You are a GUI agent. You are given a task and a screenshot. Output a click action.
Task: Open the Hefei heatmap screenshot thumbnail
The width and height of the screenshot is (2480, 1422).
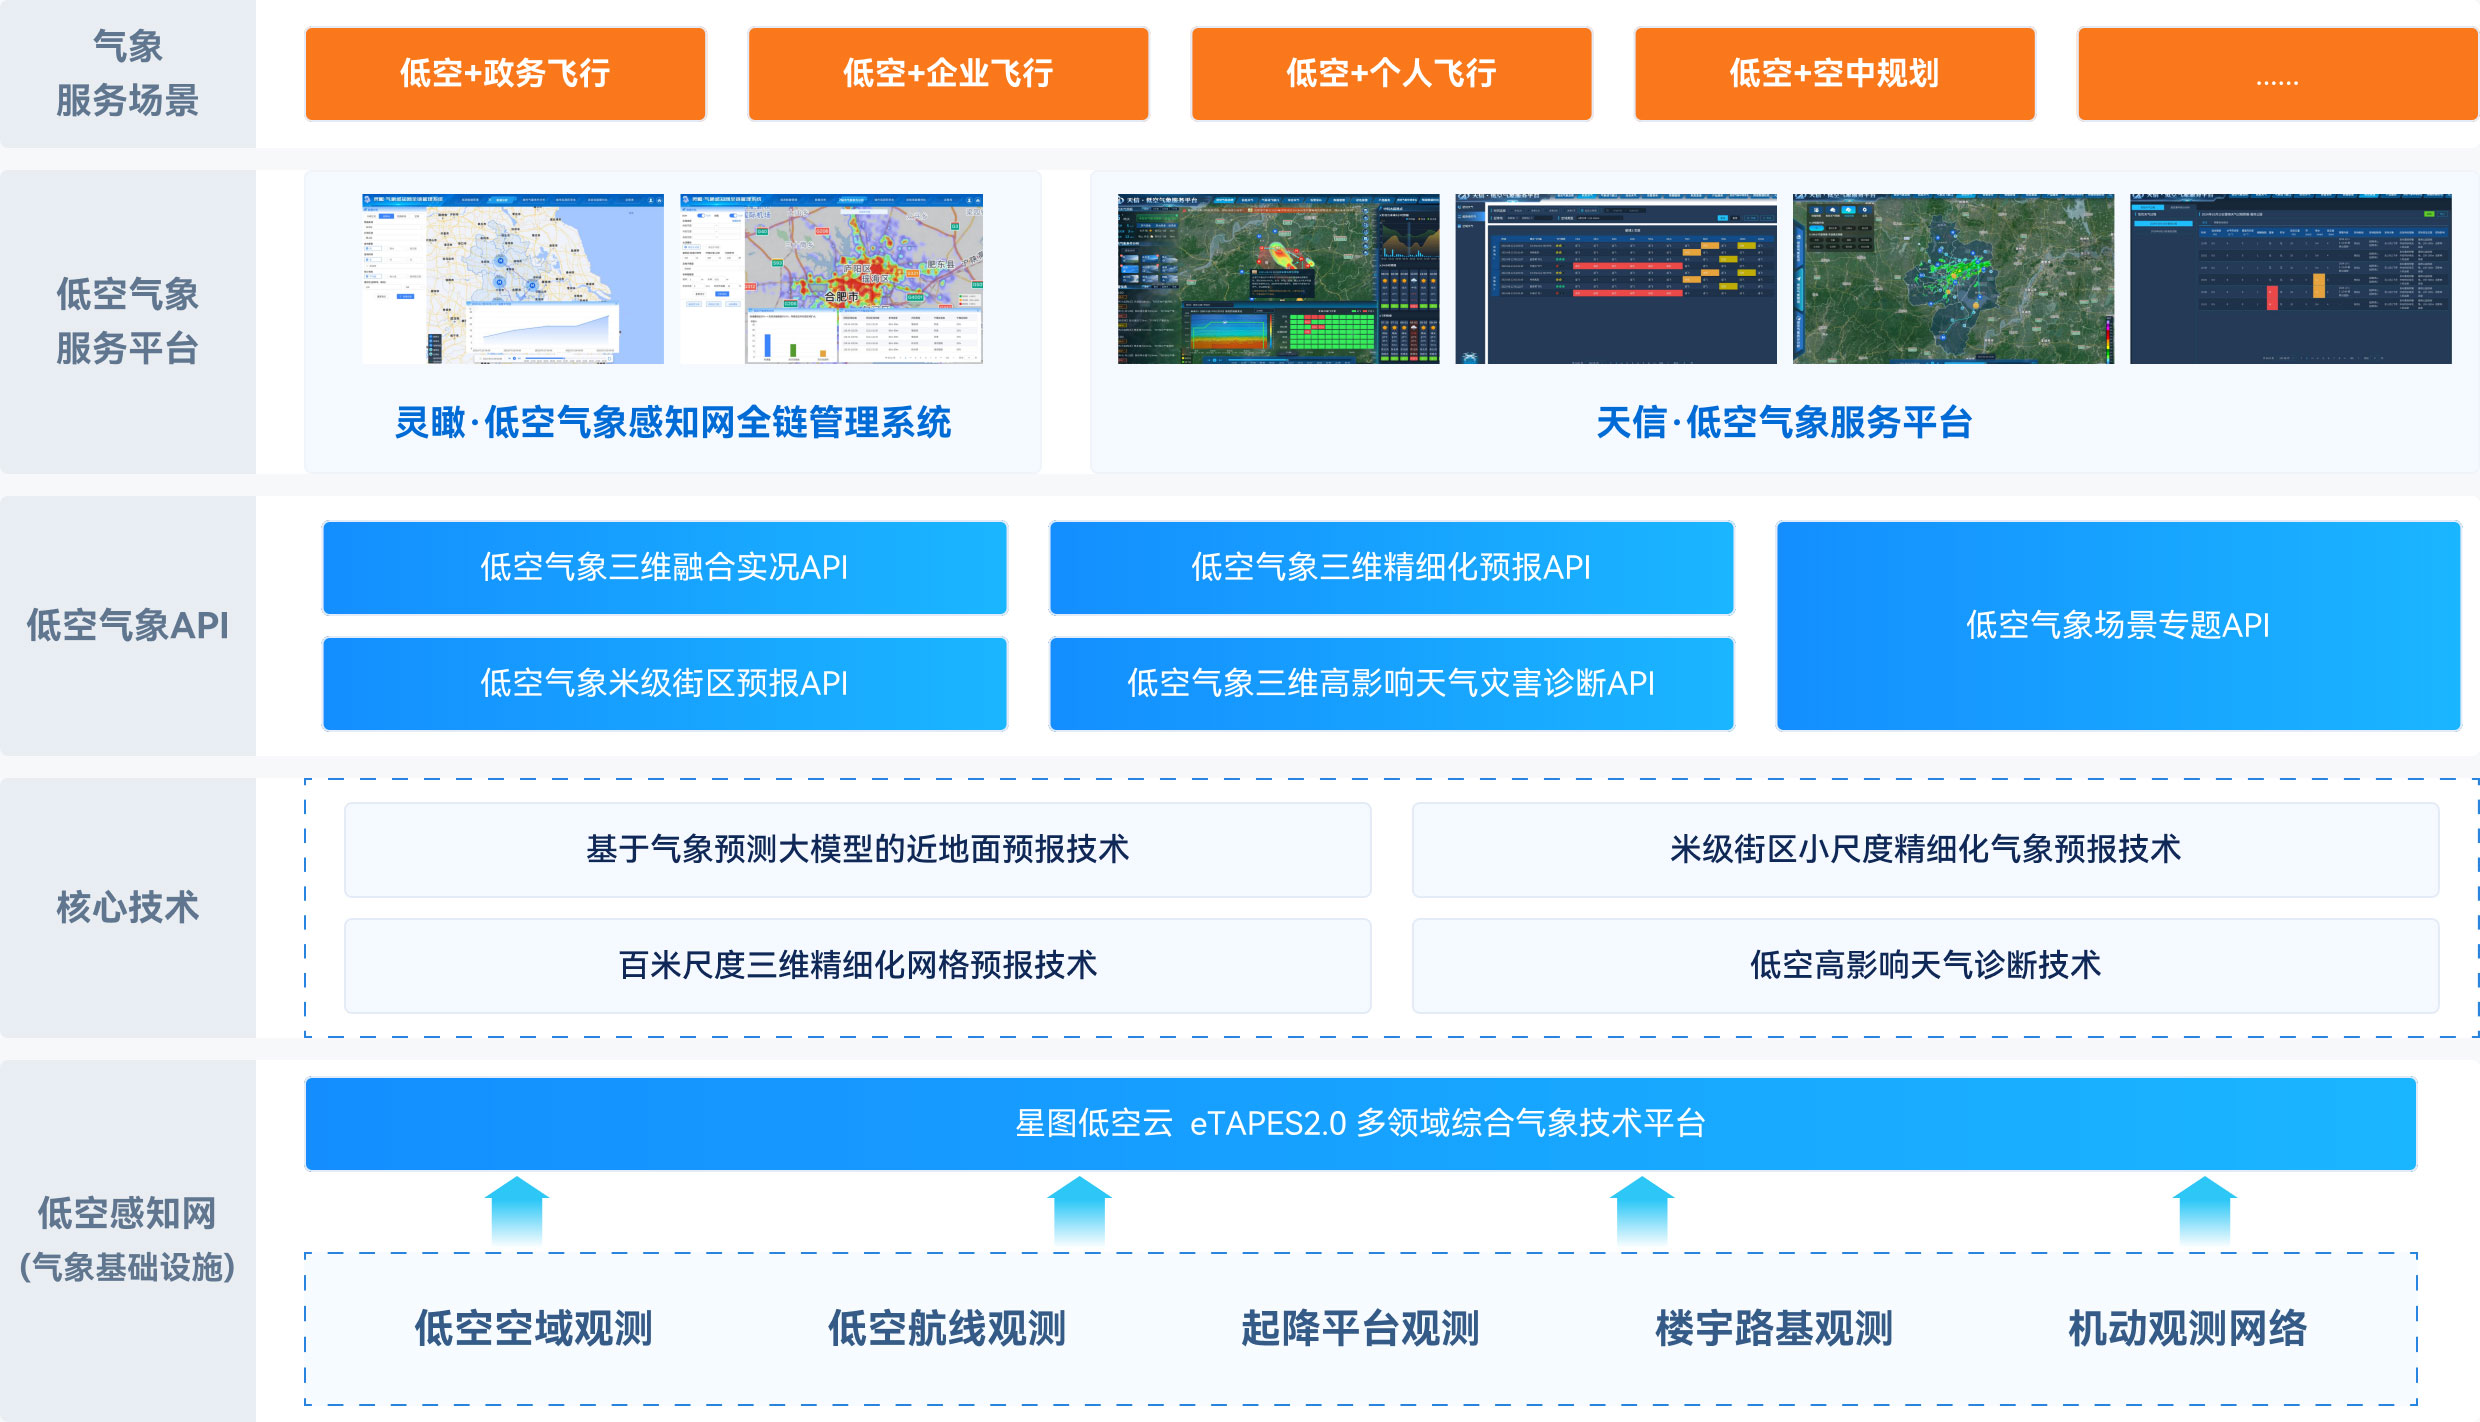click(x=831, y=278)
